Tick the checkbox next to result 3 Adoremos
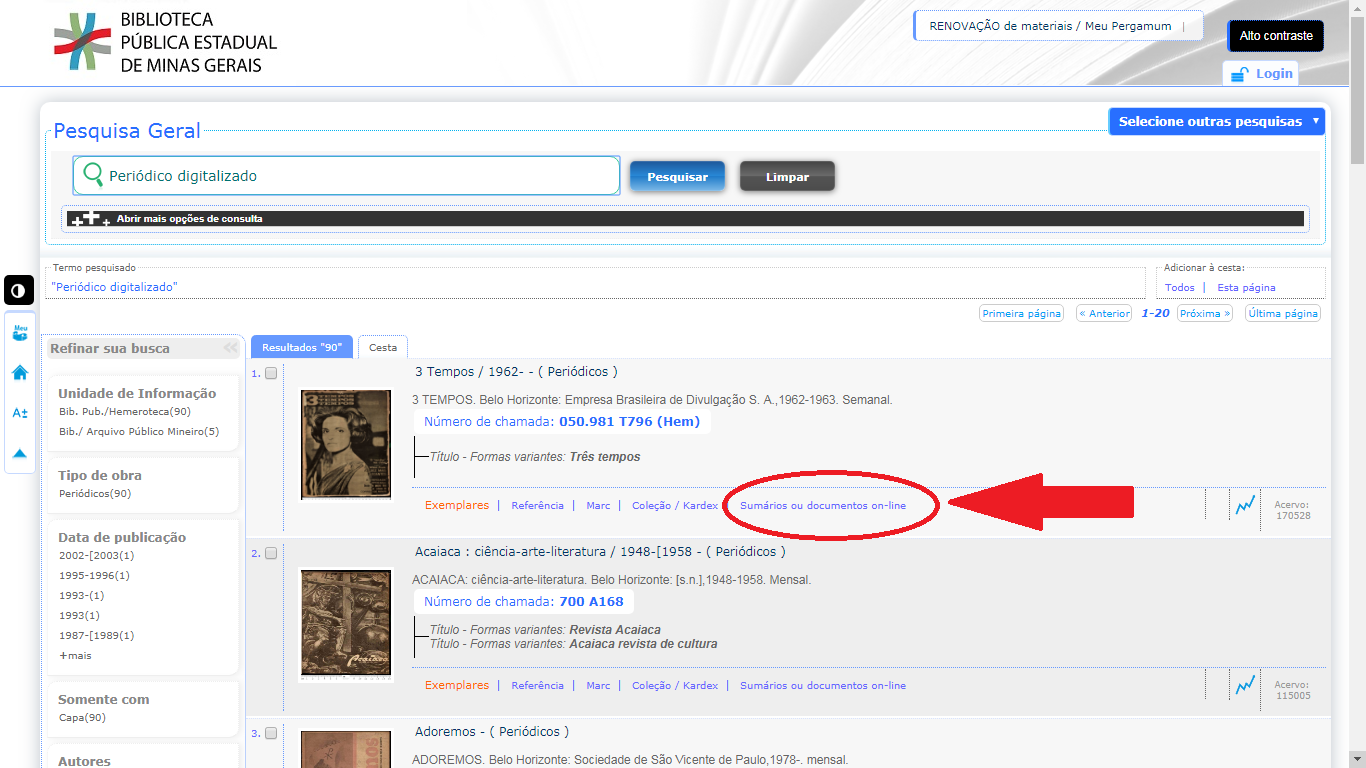1366x768 pixels. click(271, 734)
